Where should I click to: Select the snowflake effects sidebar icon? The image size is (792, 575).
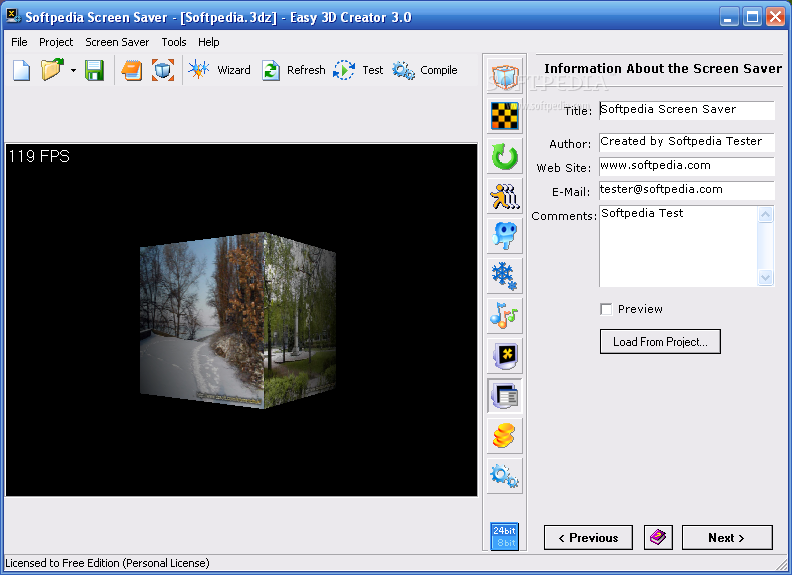(x=505, y=275)
